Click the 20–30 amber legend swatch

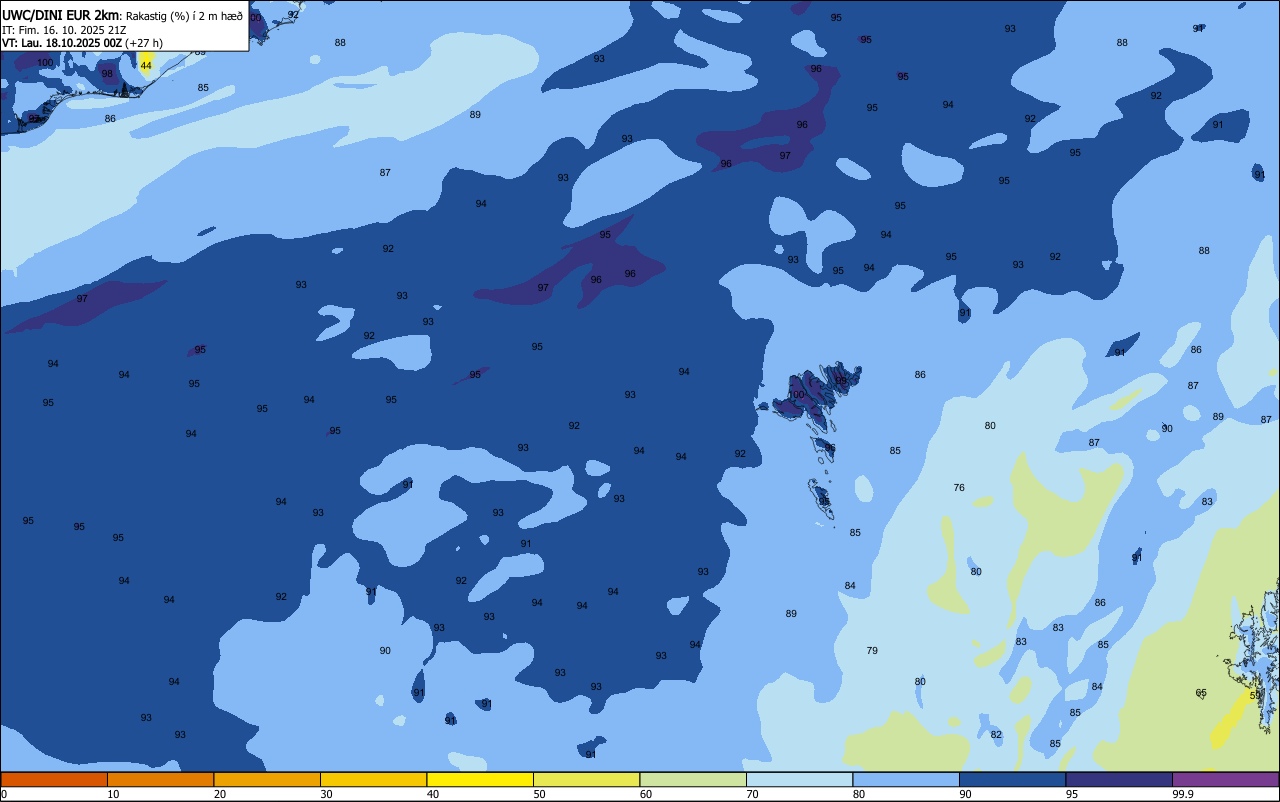[267, 779]
